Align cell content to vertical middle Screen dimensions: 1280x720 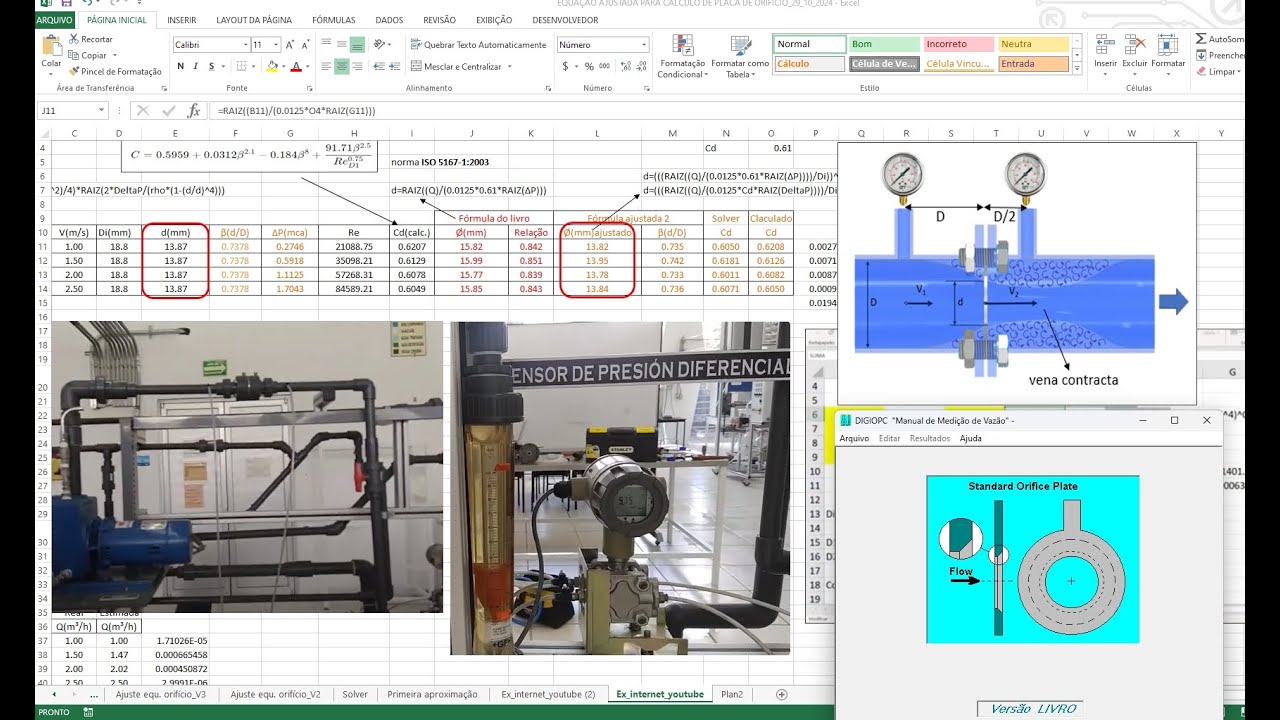[x=342, y=45]
